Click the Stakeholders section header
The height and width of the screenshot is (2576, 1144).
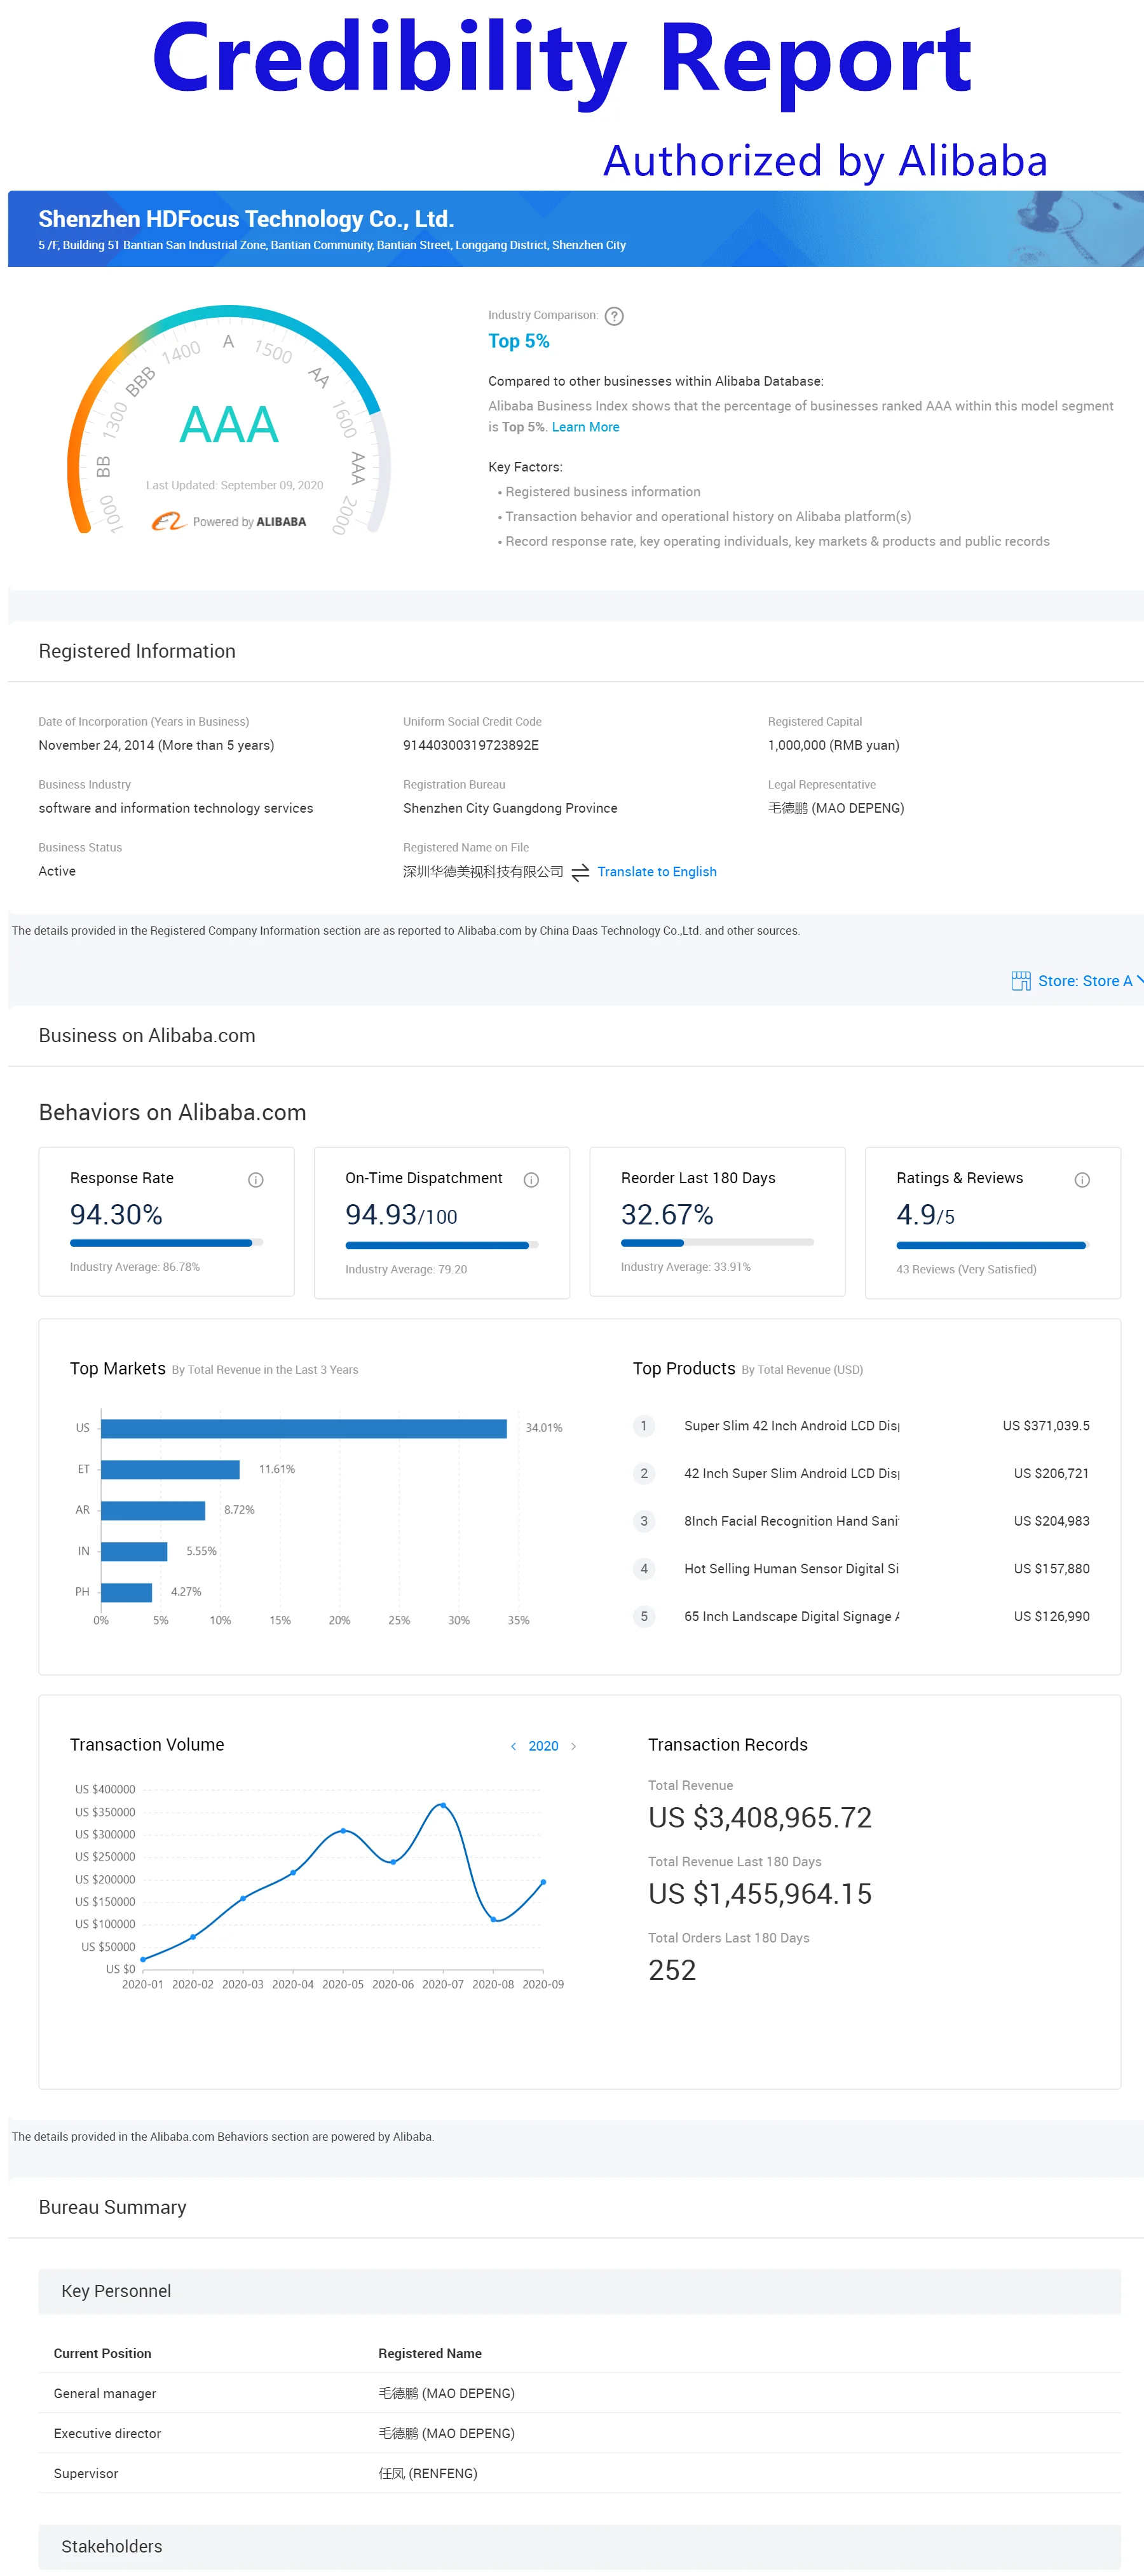click(x=112, y=2546)
